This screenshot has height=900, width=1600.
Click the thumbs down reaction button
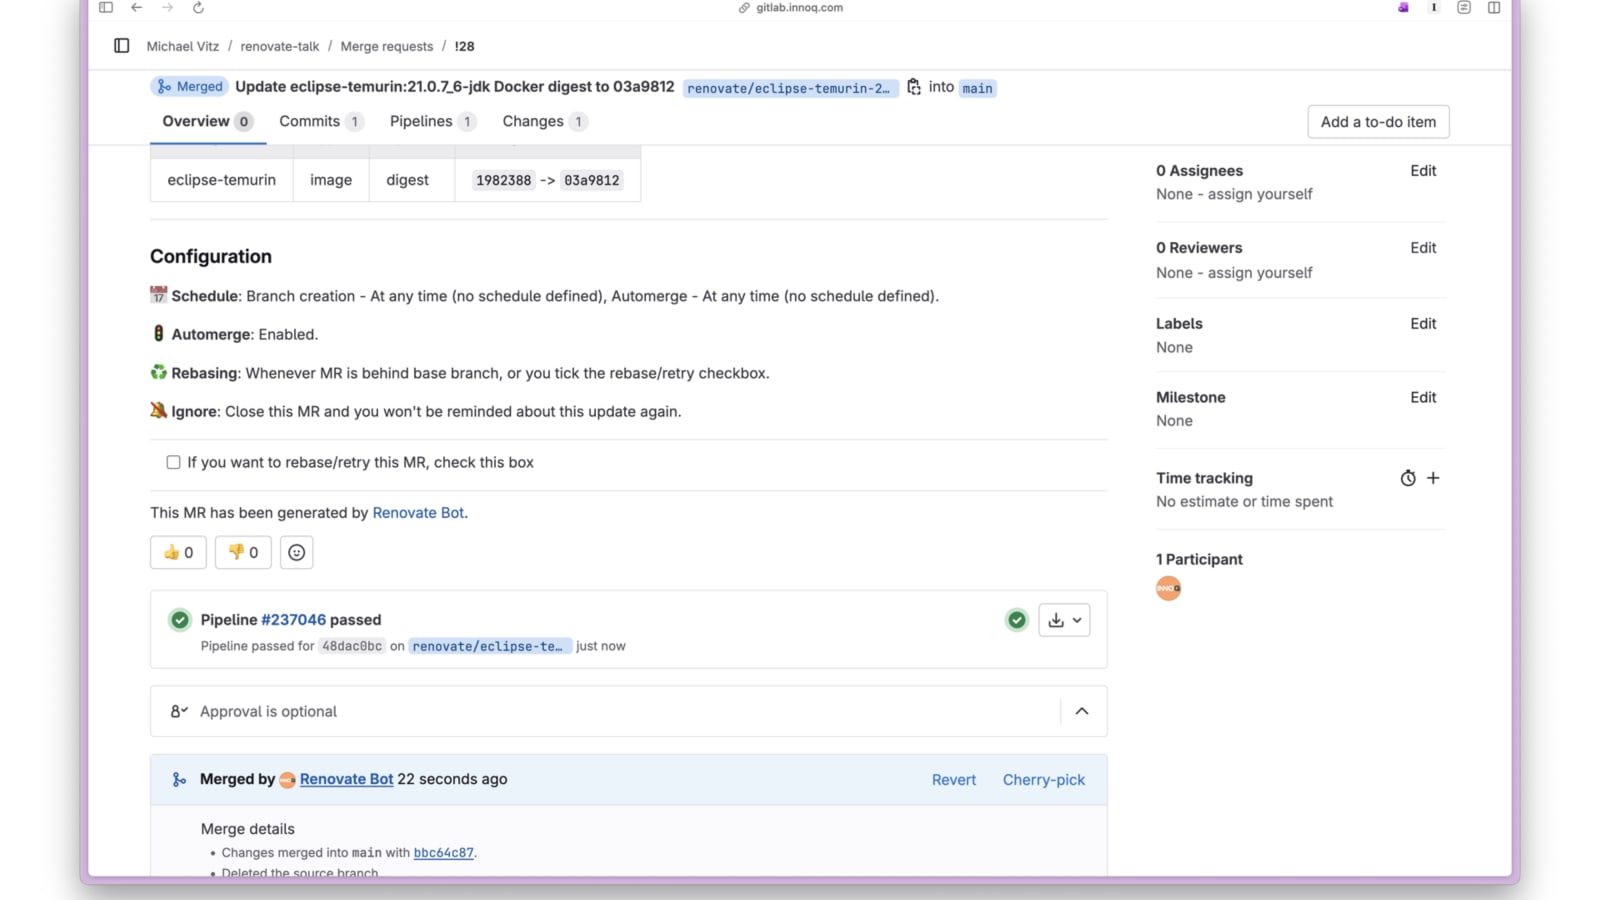(x=243, y=552)
